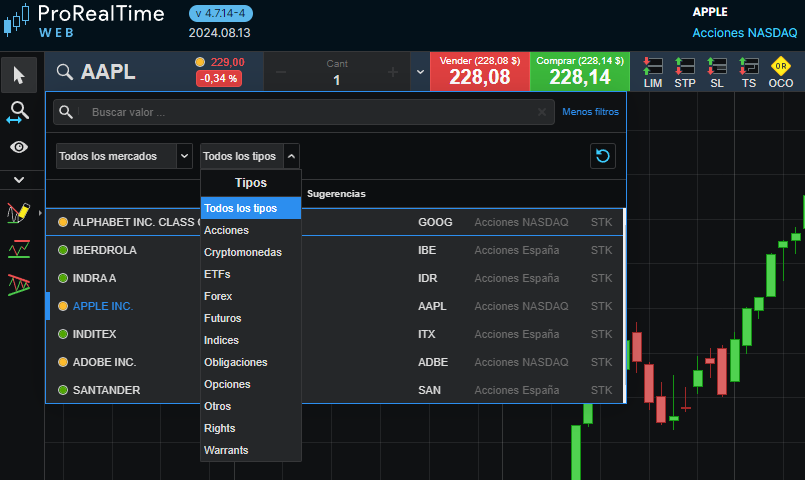Select Forex type option
This screenshot has height=480, width=805.
[251, 296]
